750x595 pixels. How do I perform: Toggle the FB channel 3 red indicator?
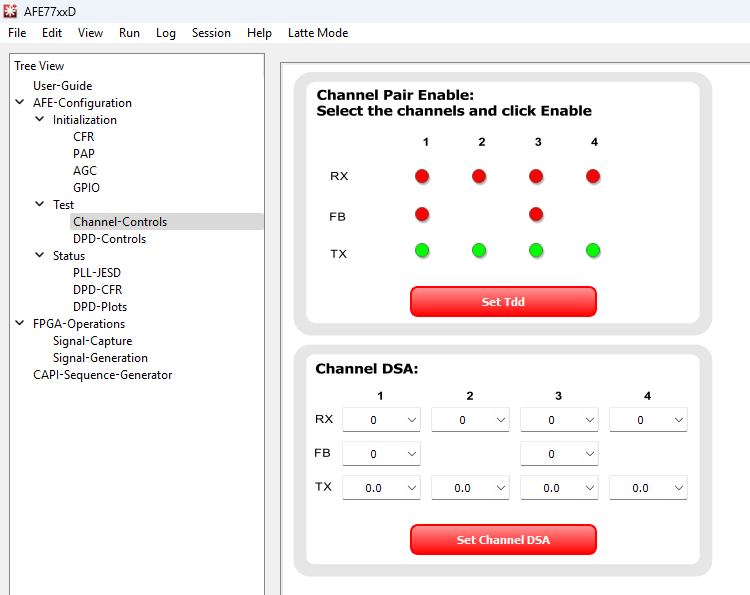point(536,214)
